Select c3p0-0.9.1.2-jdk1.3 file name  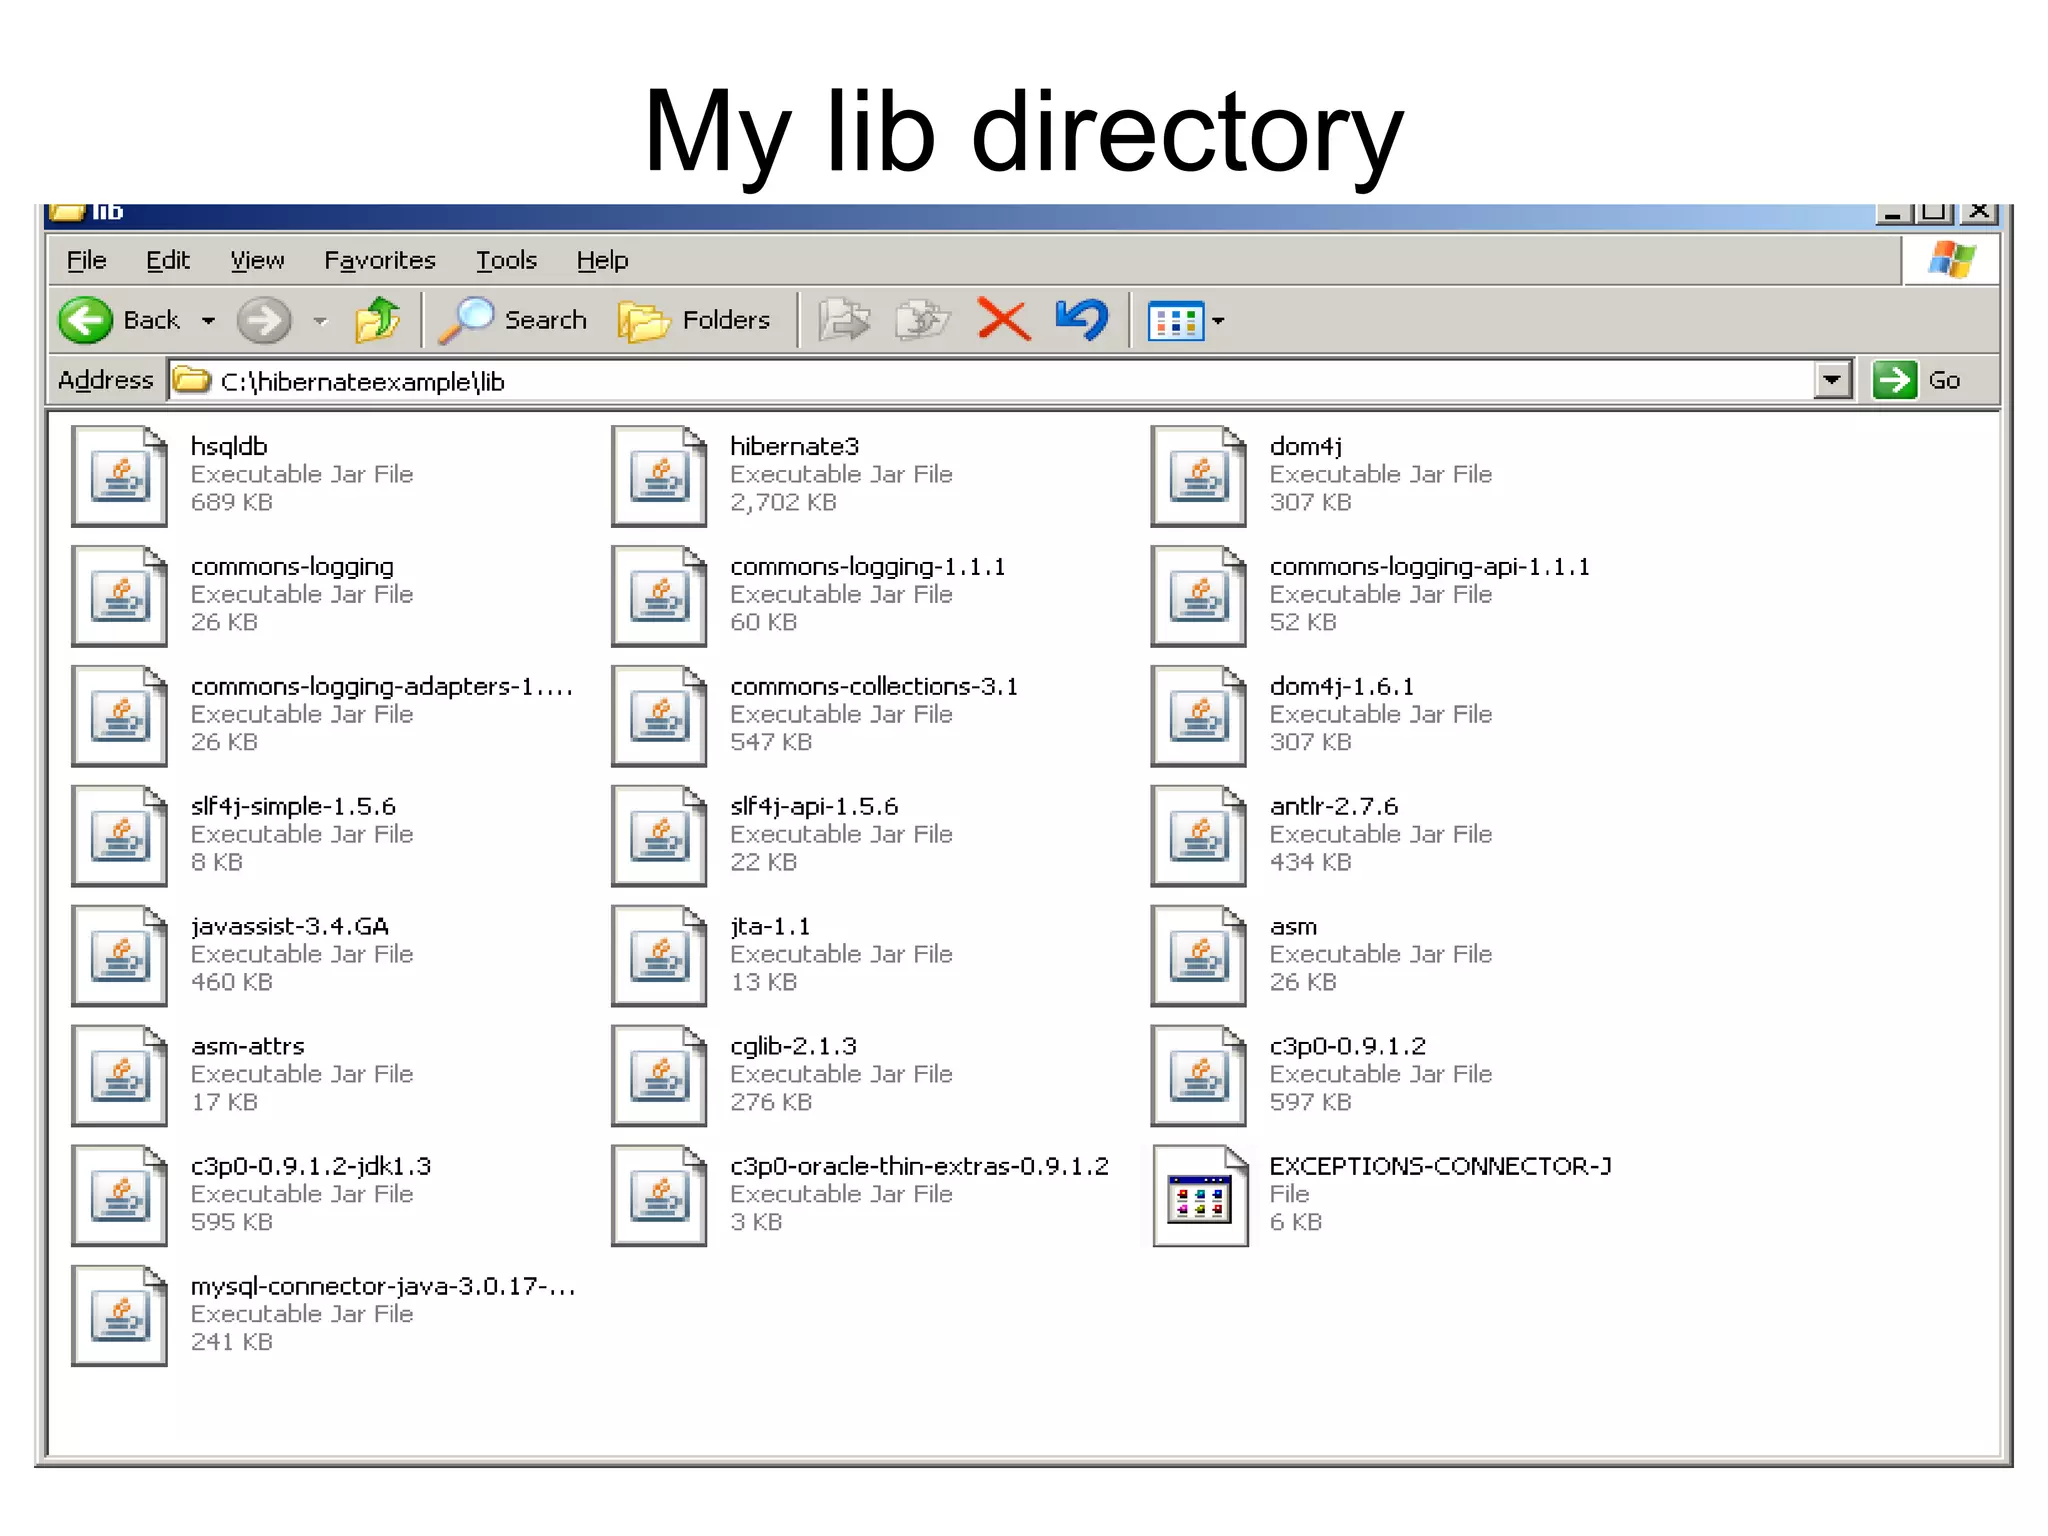[311, 1167]
